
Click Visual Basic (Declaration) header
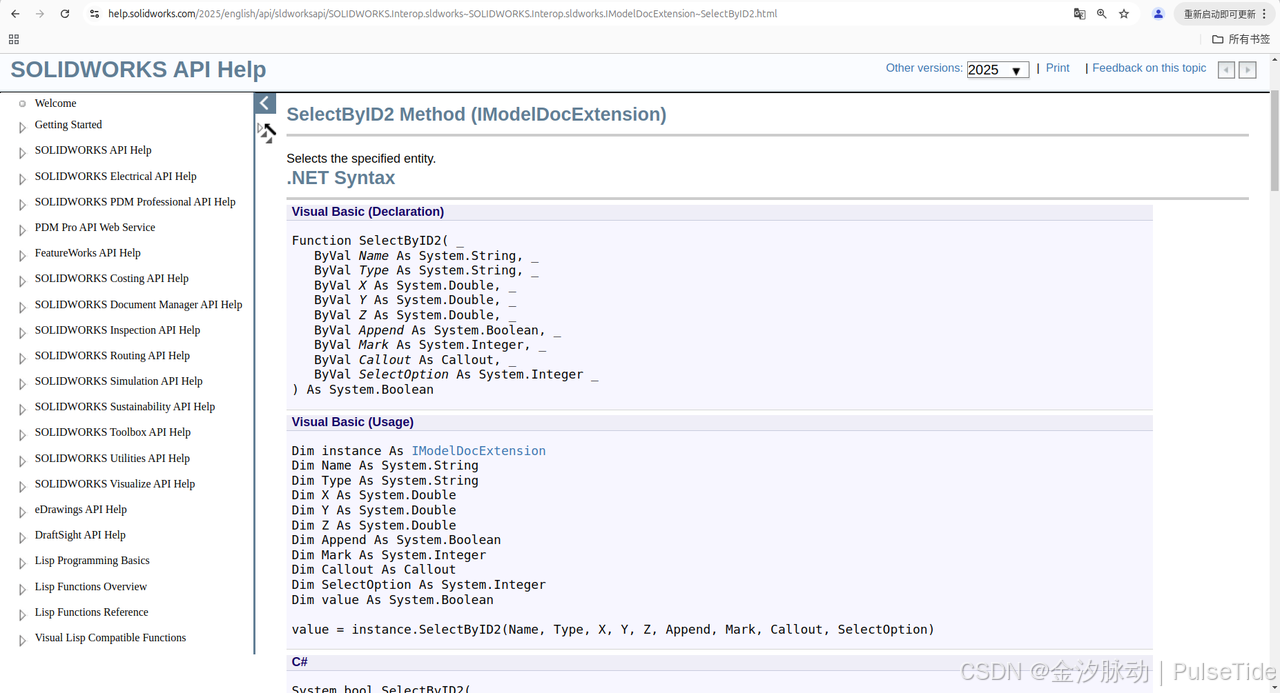pyautogui.click(x=368, y=212)
